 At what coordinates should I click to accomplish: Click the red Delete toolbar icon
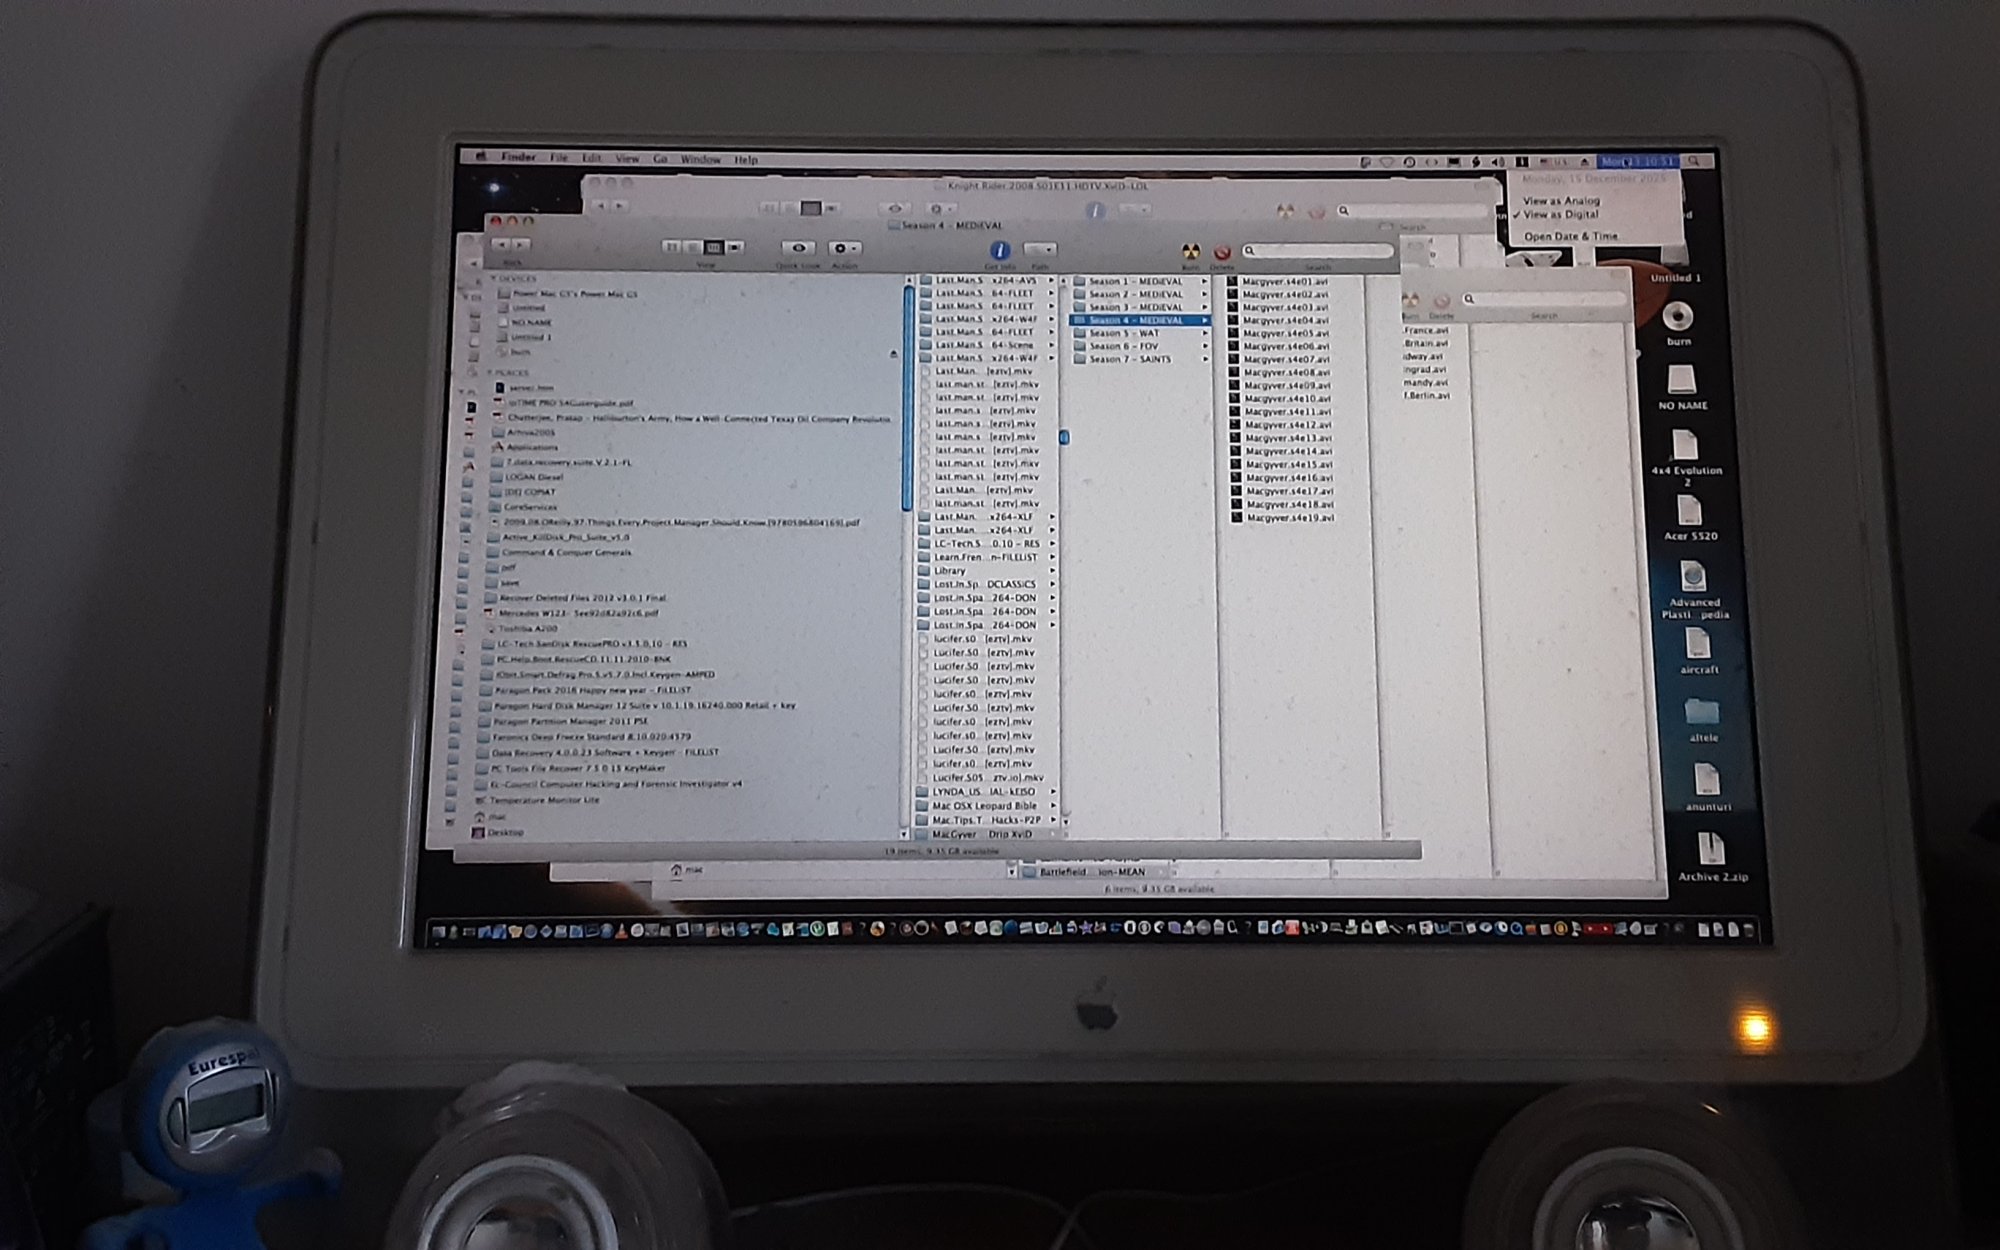pos(1221,252)
